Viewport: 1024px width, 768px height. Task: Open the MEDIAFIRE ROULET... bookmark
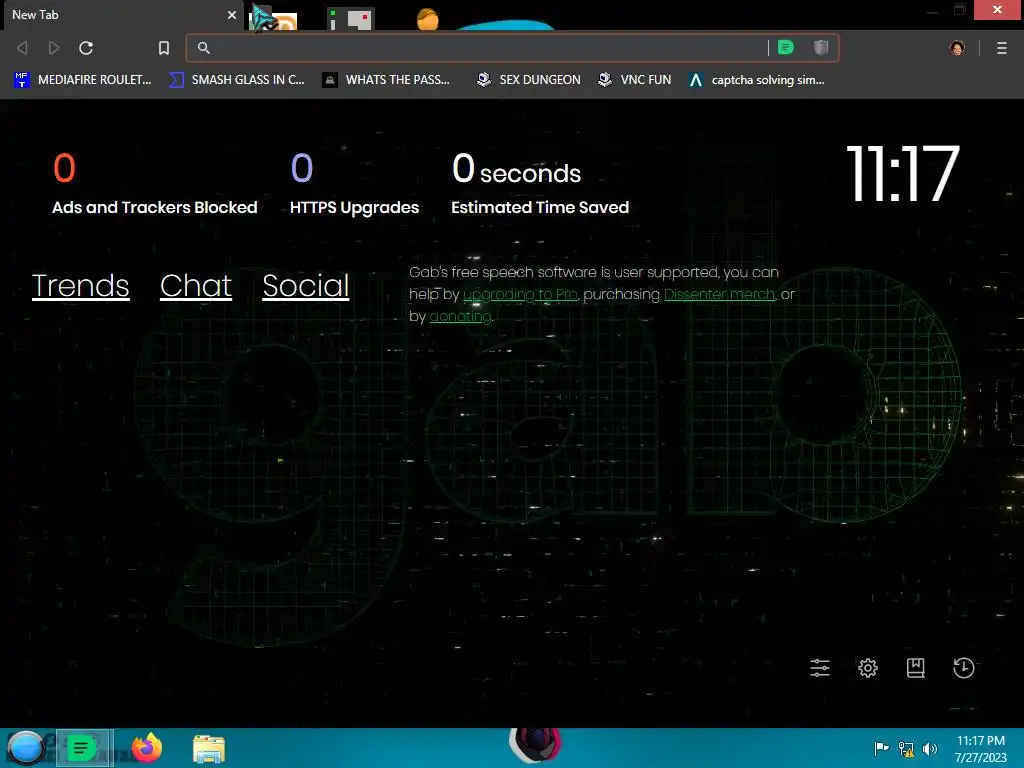point(82,80)
